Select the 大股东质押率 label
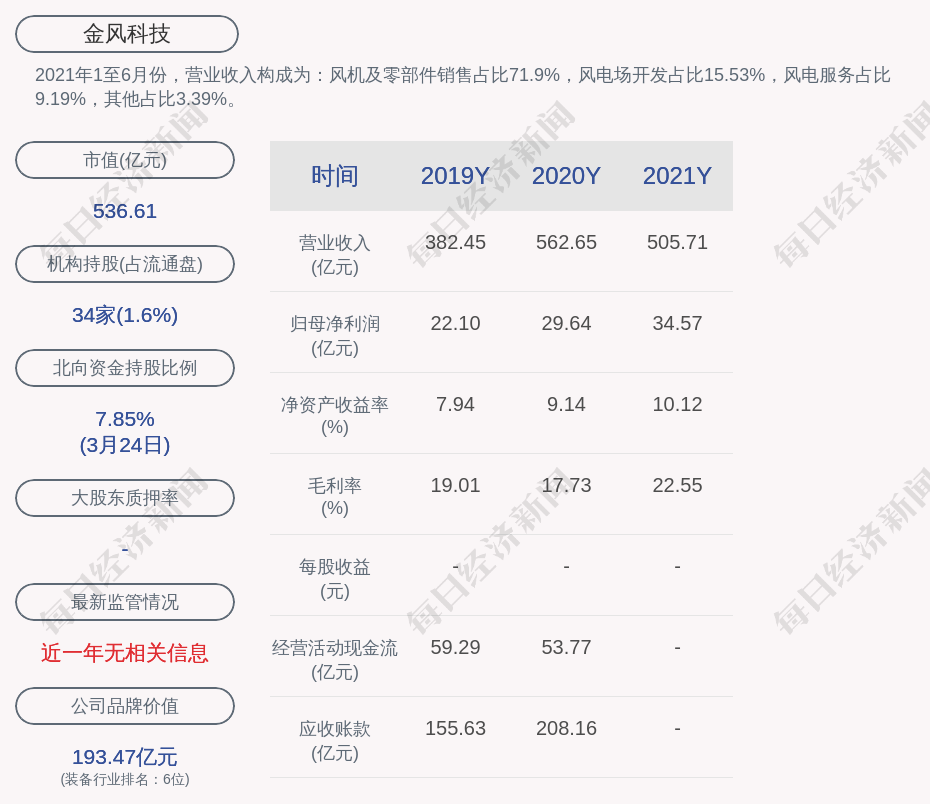The height and width of the screenshot is (804, 930). tap(125, 498)
